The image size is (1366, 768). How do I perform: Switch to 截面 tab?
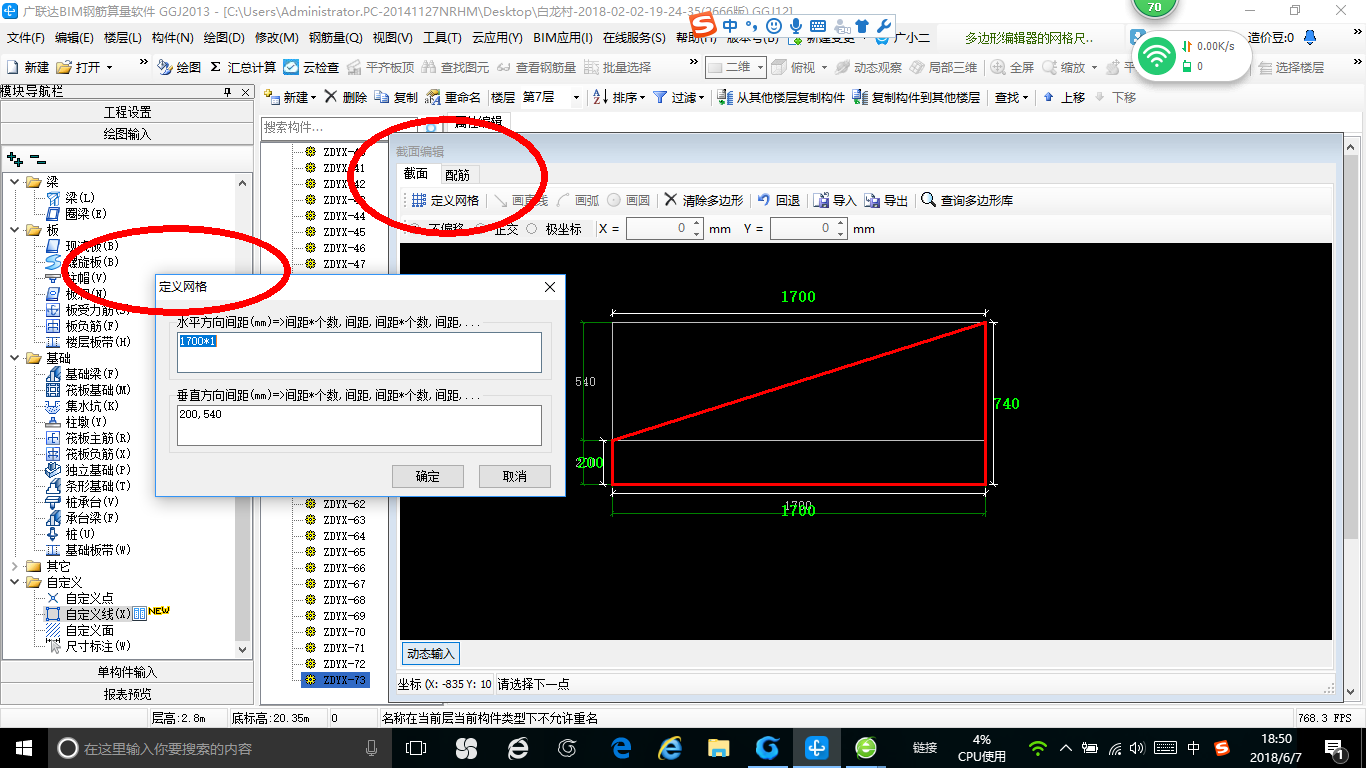415,174
